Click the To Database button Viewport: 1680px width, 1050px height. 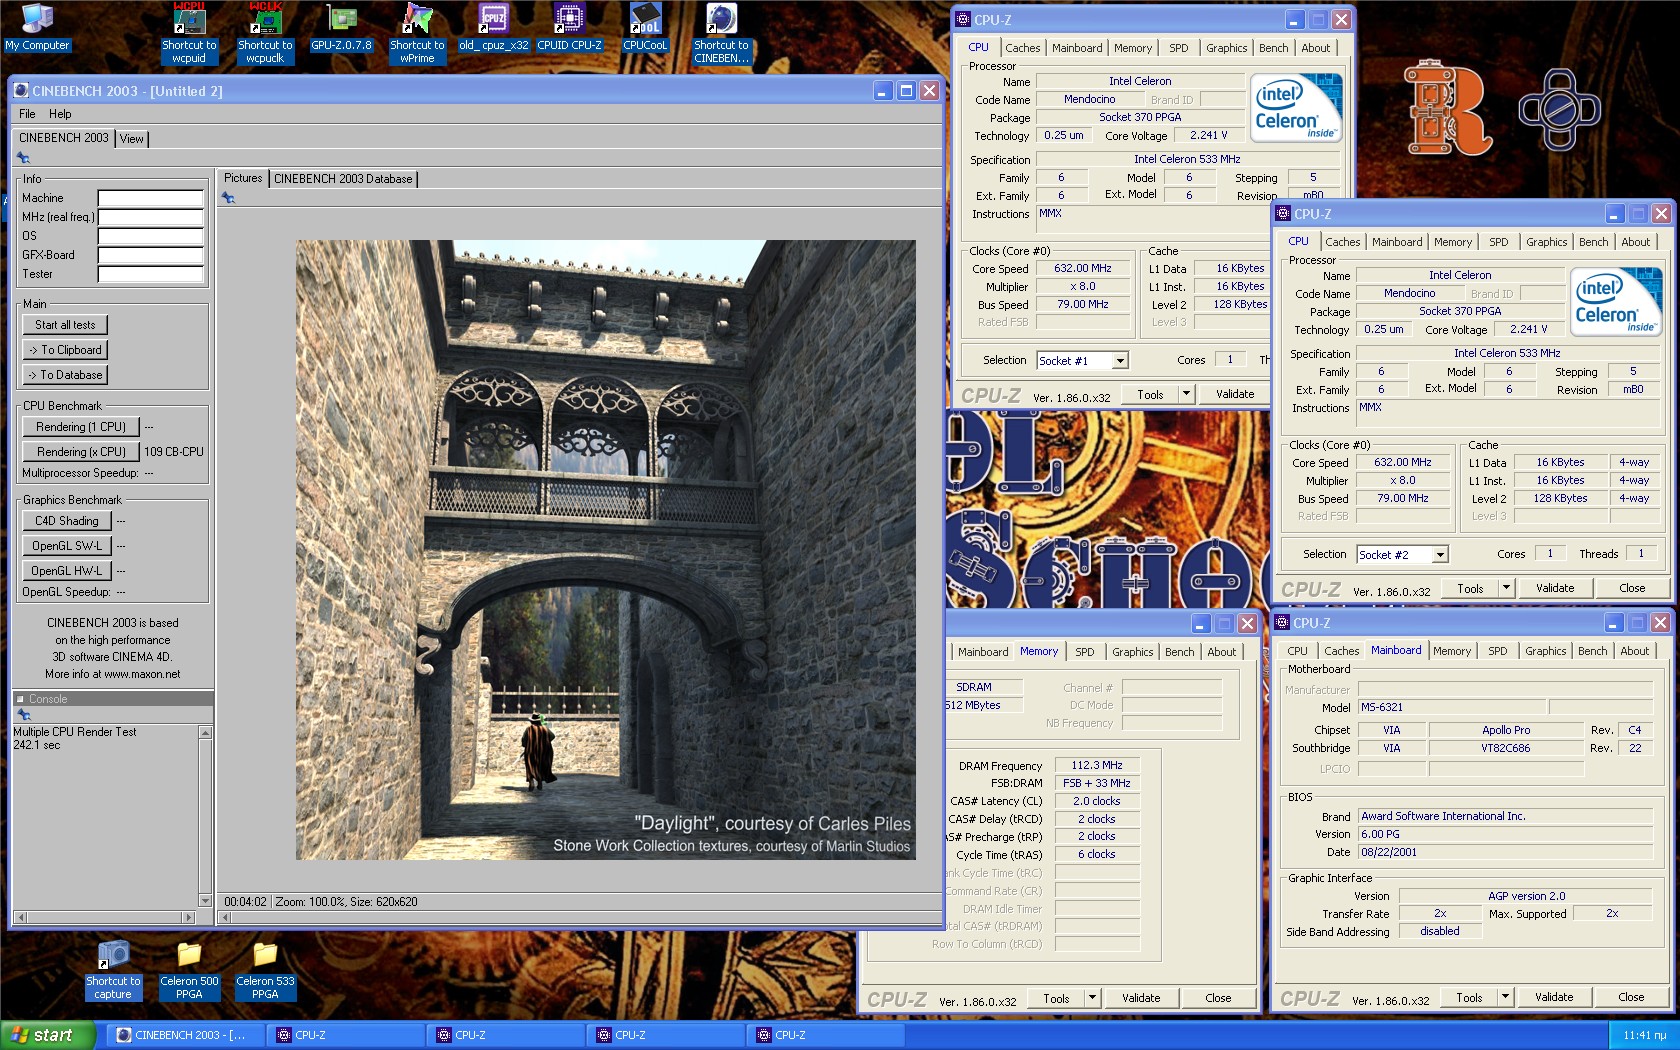[65, 375]
